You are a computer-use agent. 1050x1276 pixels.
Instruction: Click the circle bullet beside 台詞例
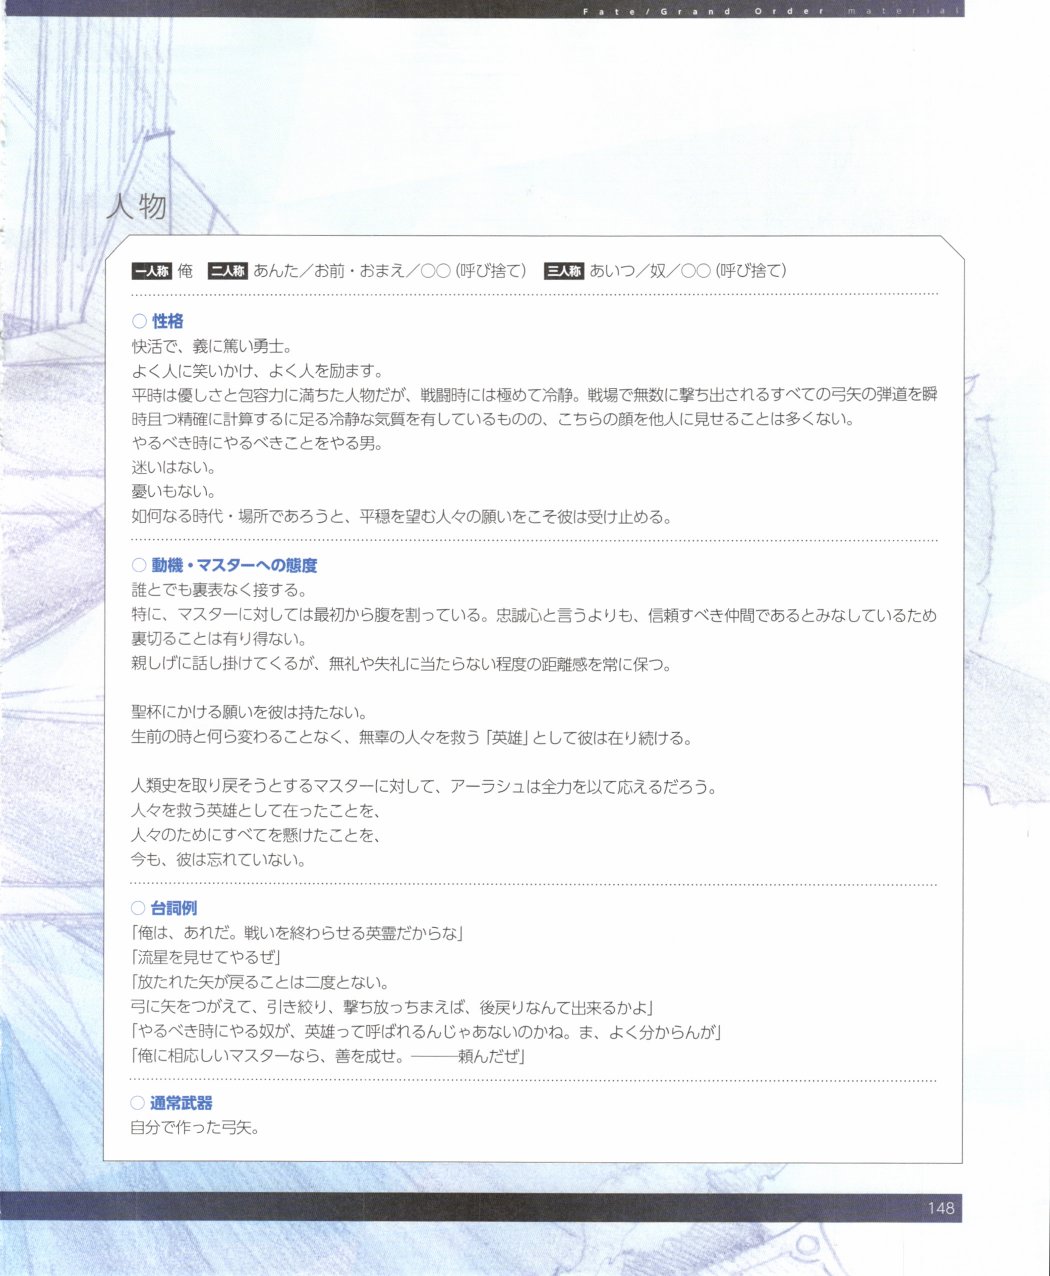[x=139, y=909]
